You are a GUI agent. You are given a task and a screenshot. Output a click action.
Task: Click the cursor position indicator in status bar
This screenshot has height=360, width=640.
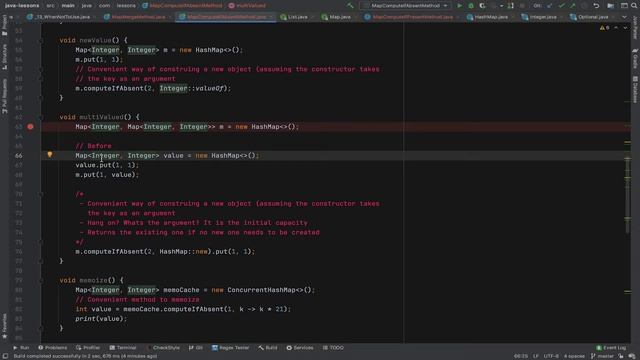point(521,356)
